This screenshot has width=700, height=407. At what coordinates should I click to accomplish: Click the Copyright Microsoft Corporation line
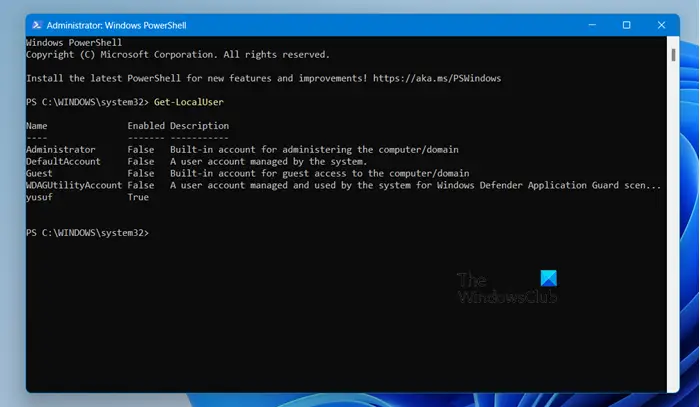(178, 54)
